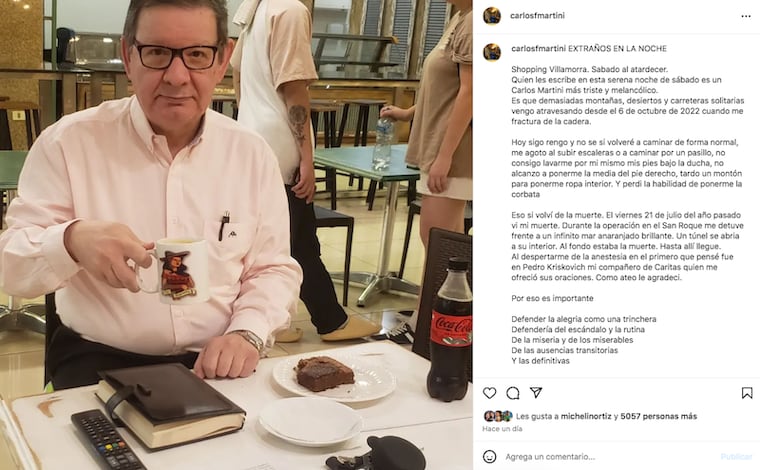Open comments via the speech bubble icon

(513, 393)
